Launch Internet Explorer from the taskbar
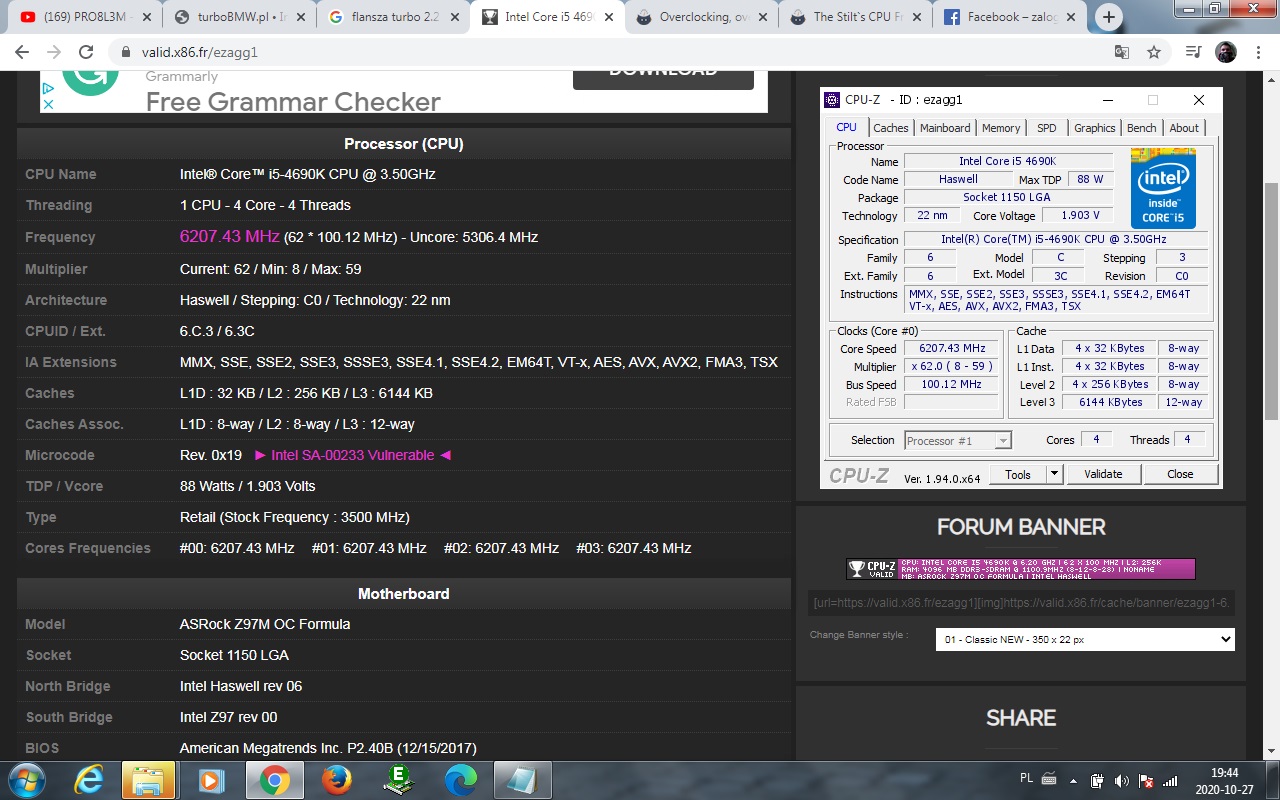Viewport: 1280px width, 800px height. point(87,780)
